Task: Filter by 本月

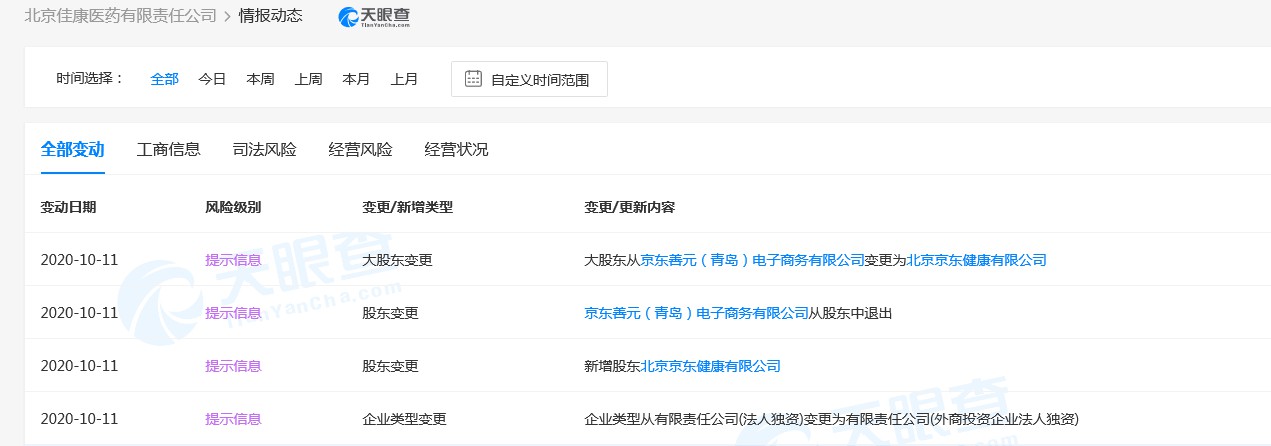Action: pyautogui.click(x=356, y=79)
